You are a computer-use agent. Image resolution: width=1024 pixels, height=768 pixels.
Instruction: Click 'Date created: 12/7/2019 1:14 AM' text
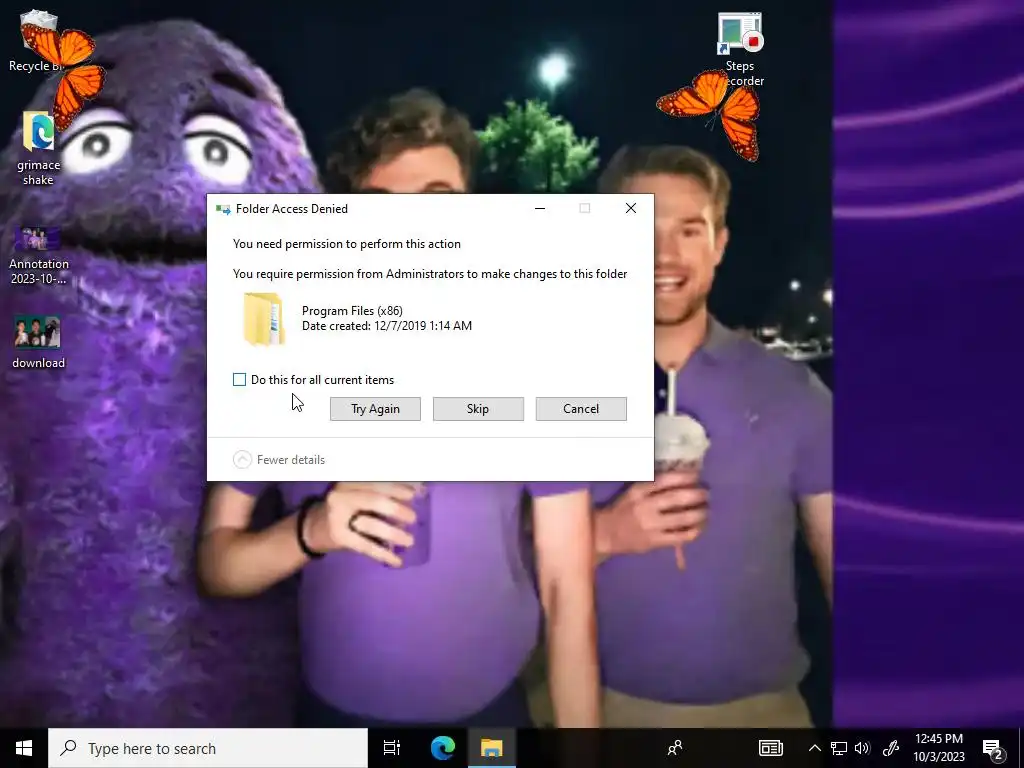[x=387, y=326]
